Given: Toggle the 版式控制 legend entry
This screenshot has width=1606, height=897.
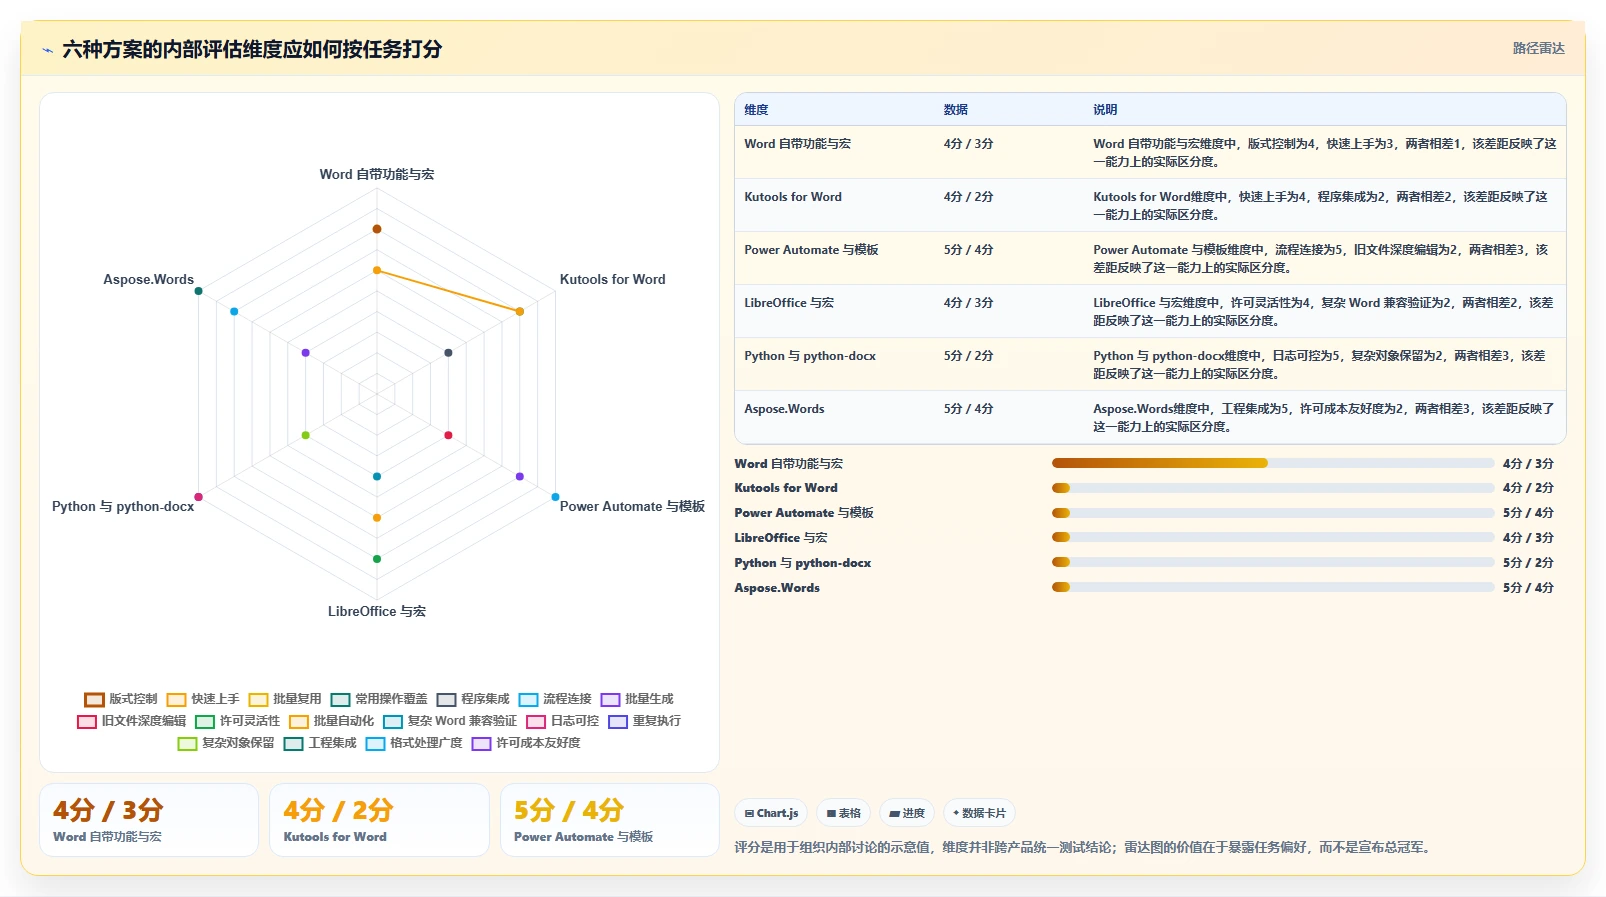Looking at the screenshot, I should [121, 699].
